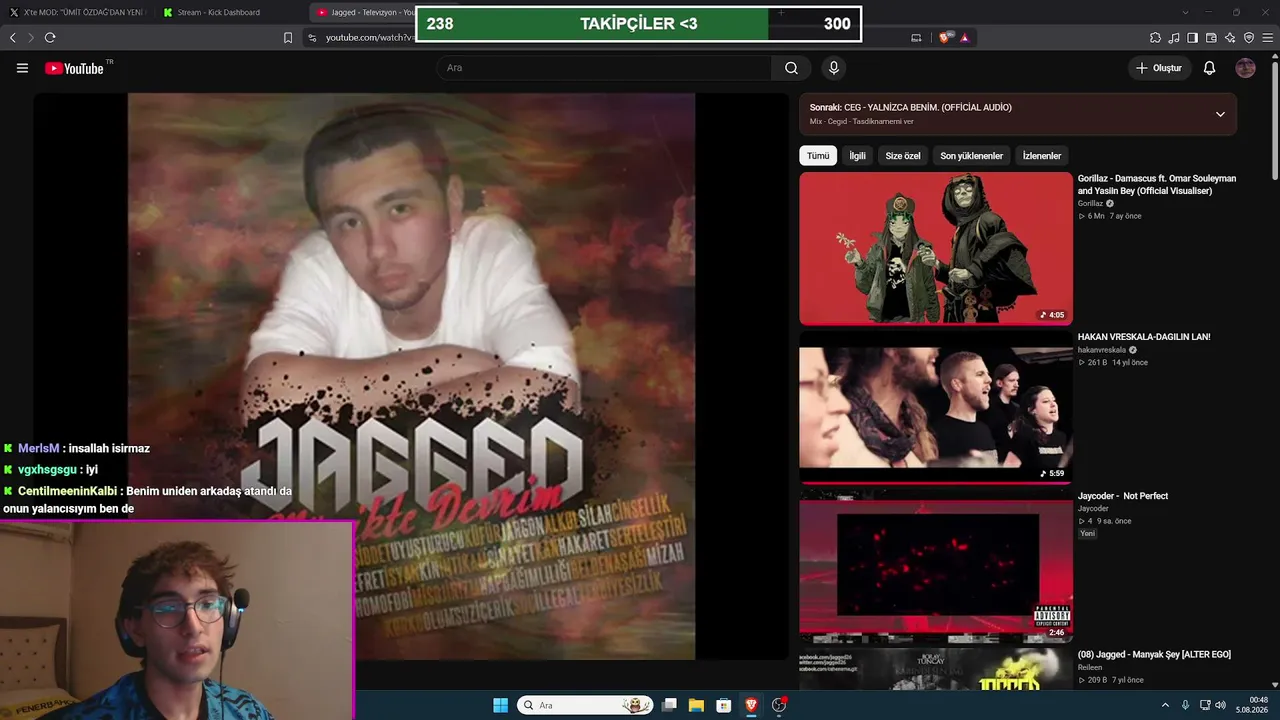This screenshot has width=1280, height=720.
Task: Open Microsoft Store from the taskbar
Action: [723, 705]
